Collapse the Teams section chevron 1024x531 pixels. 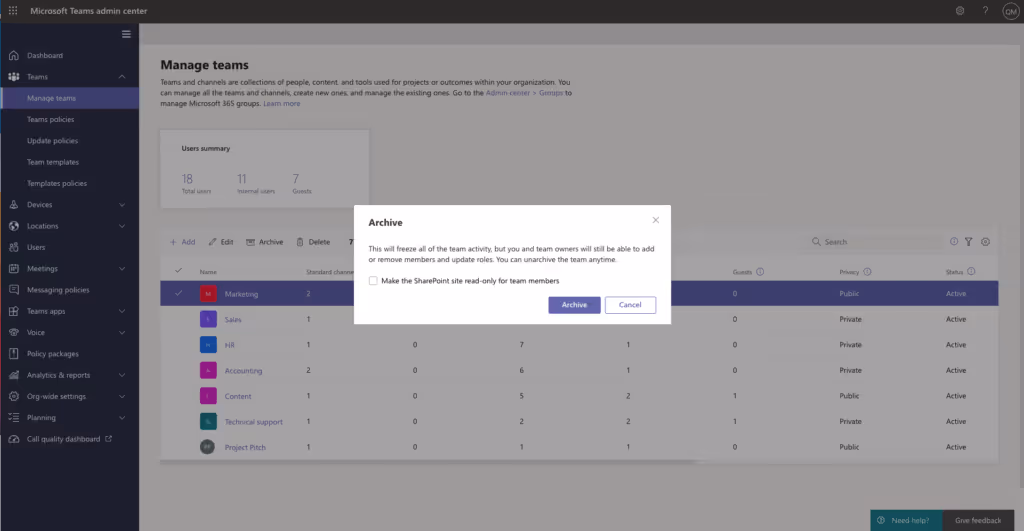tap(122, 77)
